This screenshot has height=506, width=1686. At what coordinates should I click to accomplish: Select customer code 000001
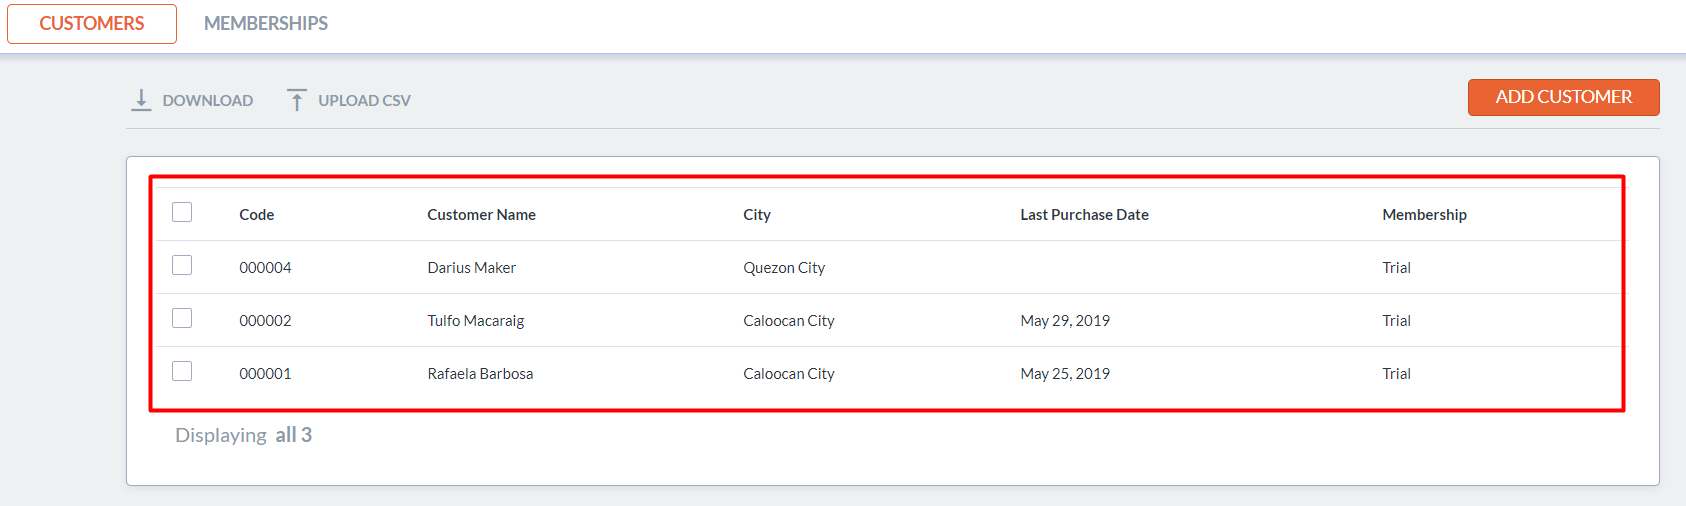coord(265,374)
